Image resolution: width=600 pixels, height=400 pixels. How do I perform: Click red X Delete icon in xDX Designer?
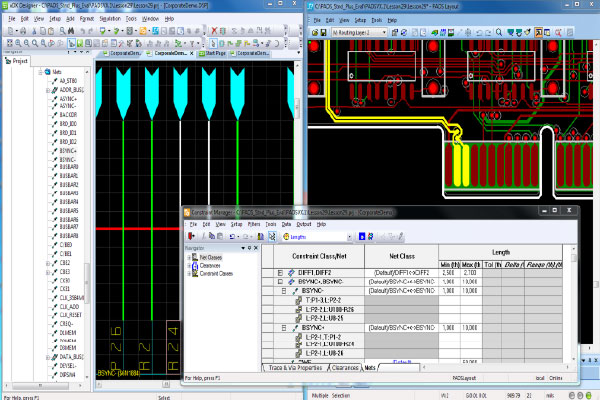(x=214, y=31)
